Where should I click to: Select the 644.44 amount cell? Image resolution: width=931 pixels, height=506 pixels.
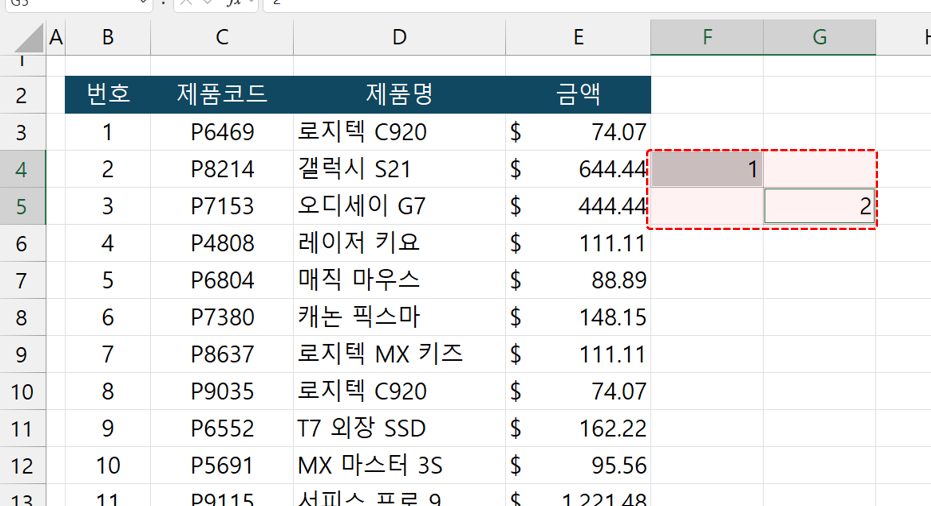tap(578, 169)
